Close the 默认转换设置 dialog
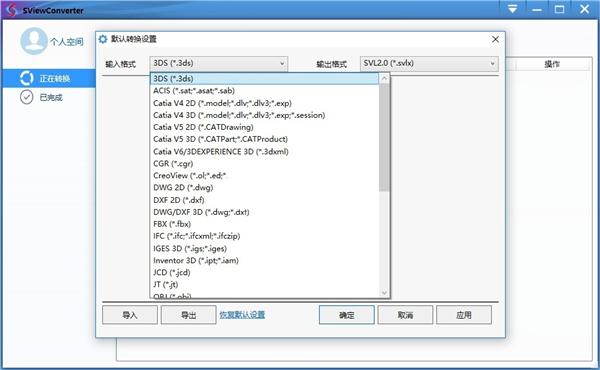The width and height of the screenshot is (600, 370). tap(495, 39)
